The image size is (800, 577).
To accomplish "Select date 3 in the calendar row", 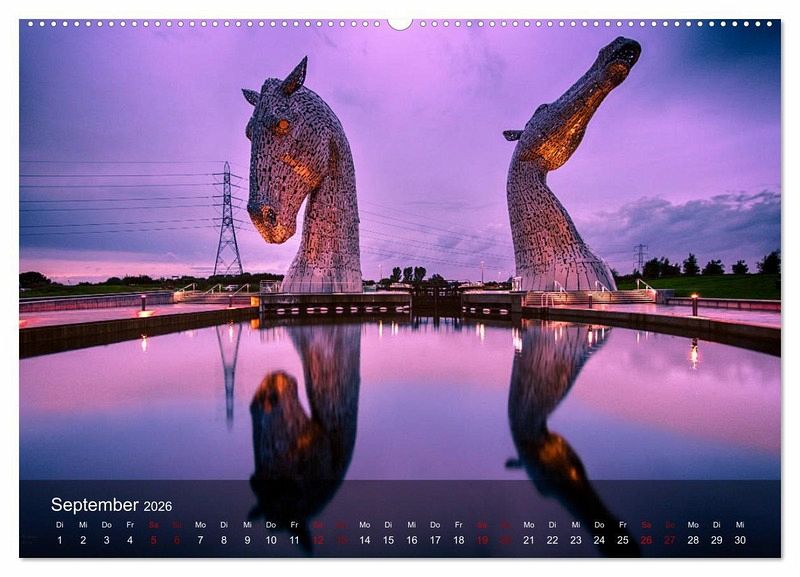I will [107, 540].
